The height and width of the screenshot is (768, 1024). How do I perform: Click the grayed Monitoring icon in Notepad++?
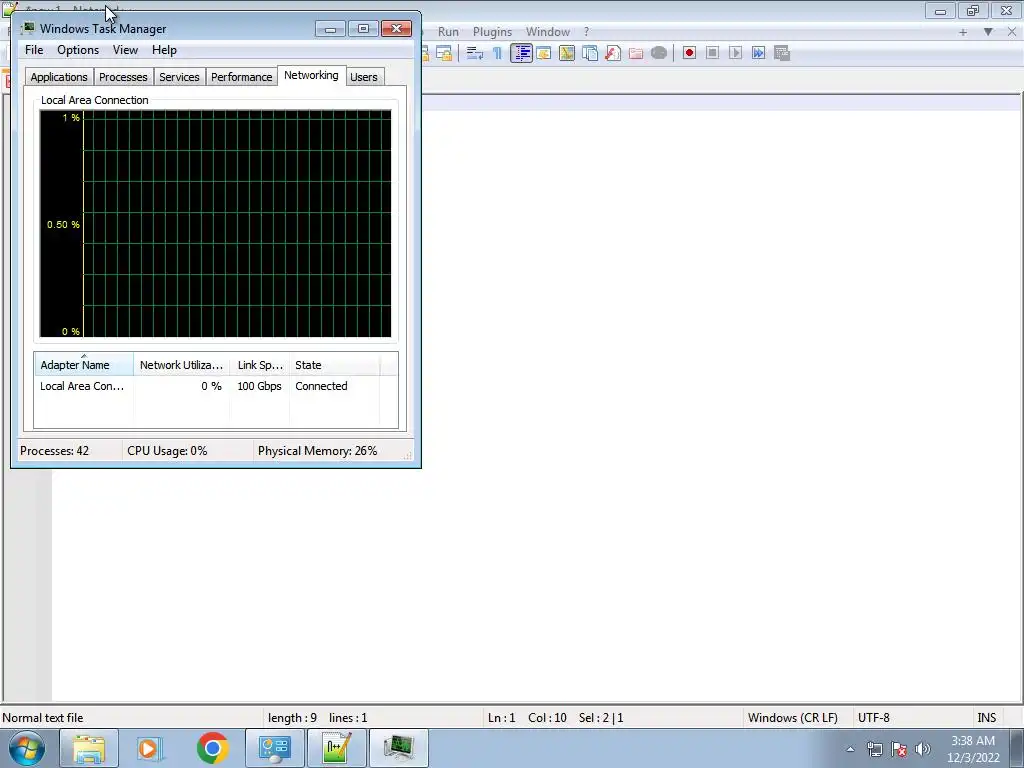pos(659,53)
